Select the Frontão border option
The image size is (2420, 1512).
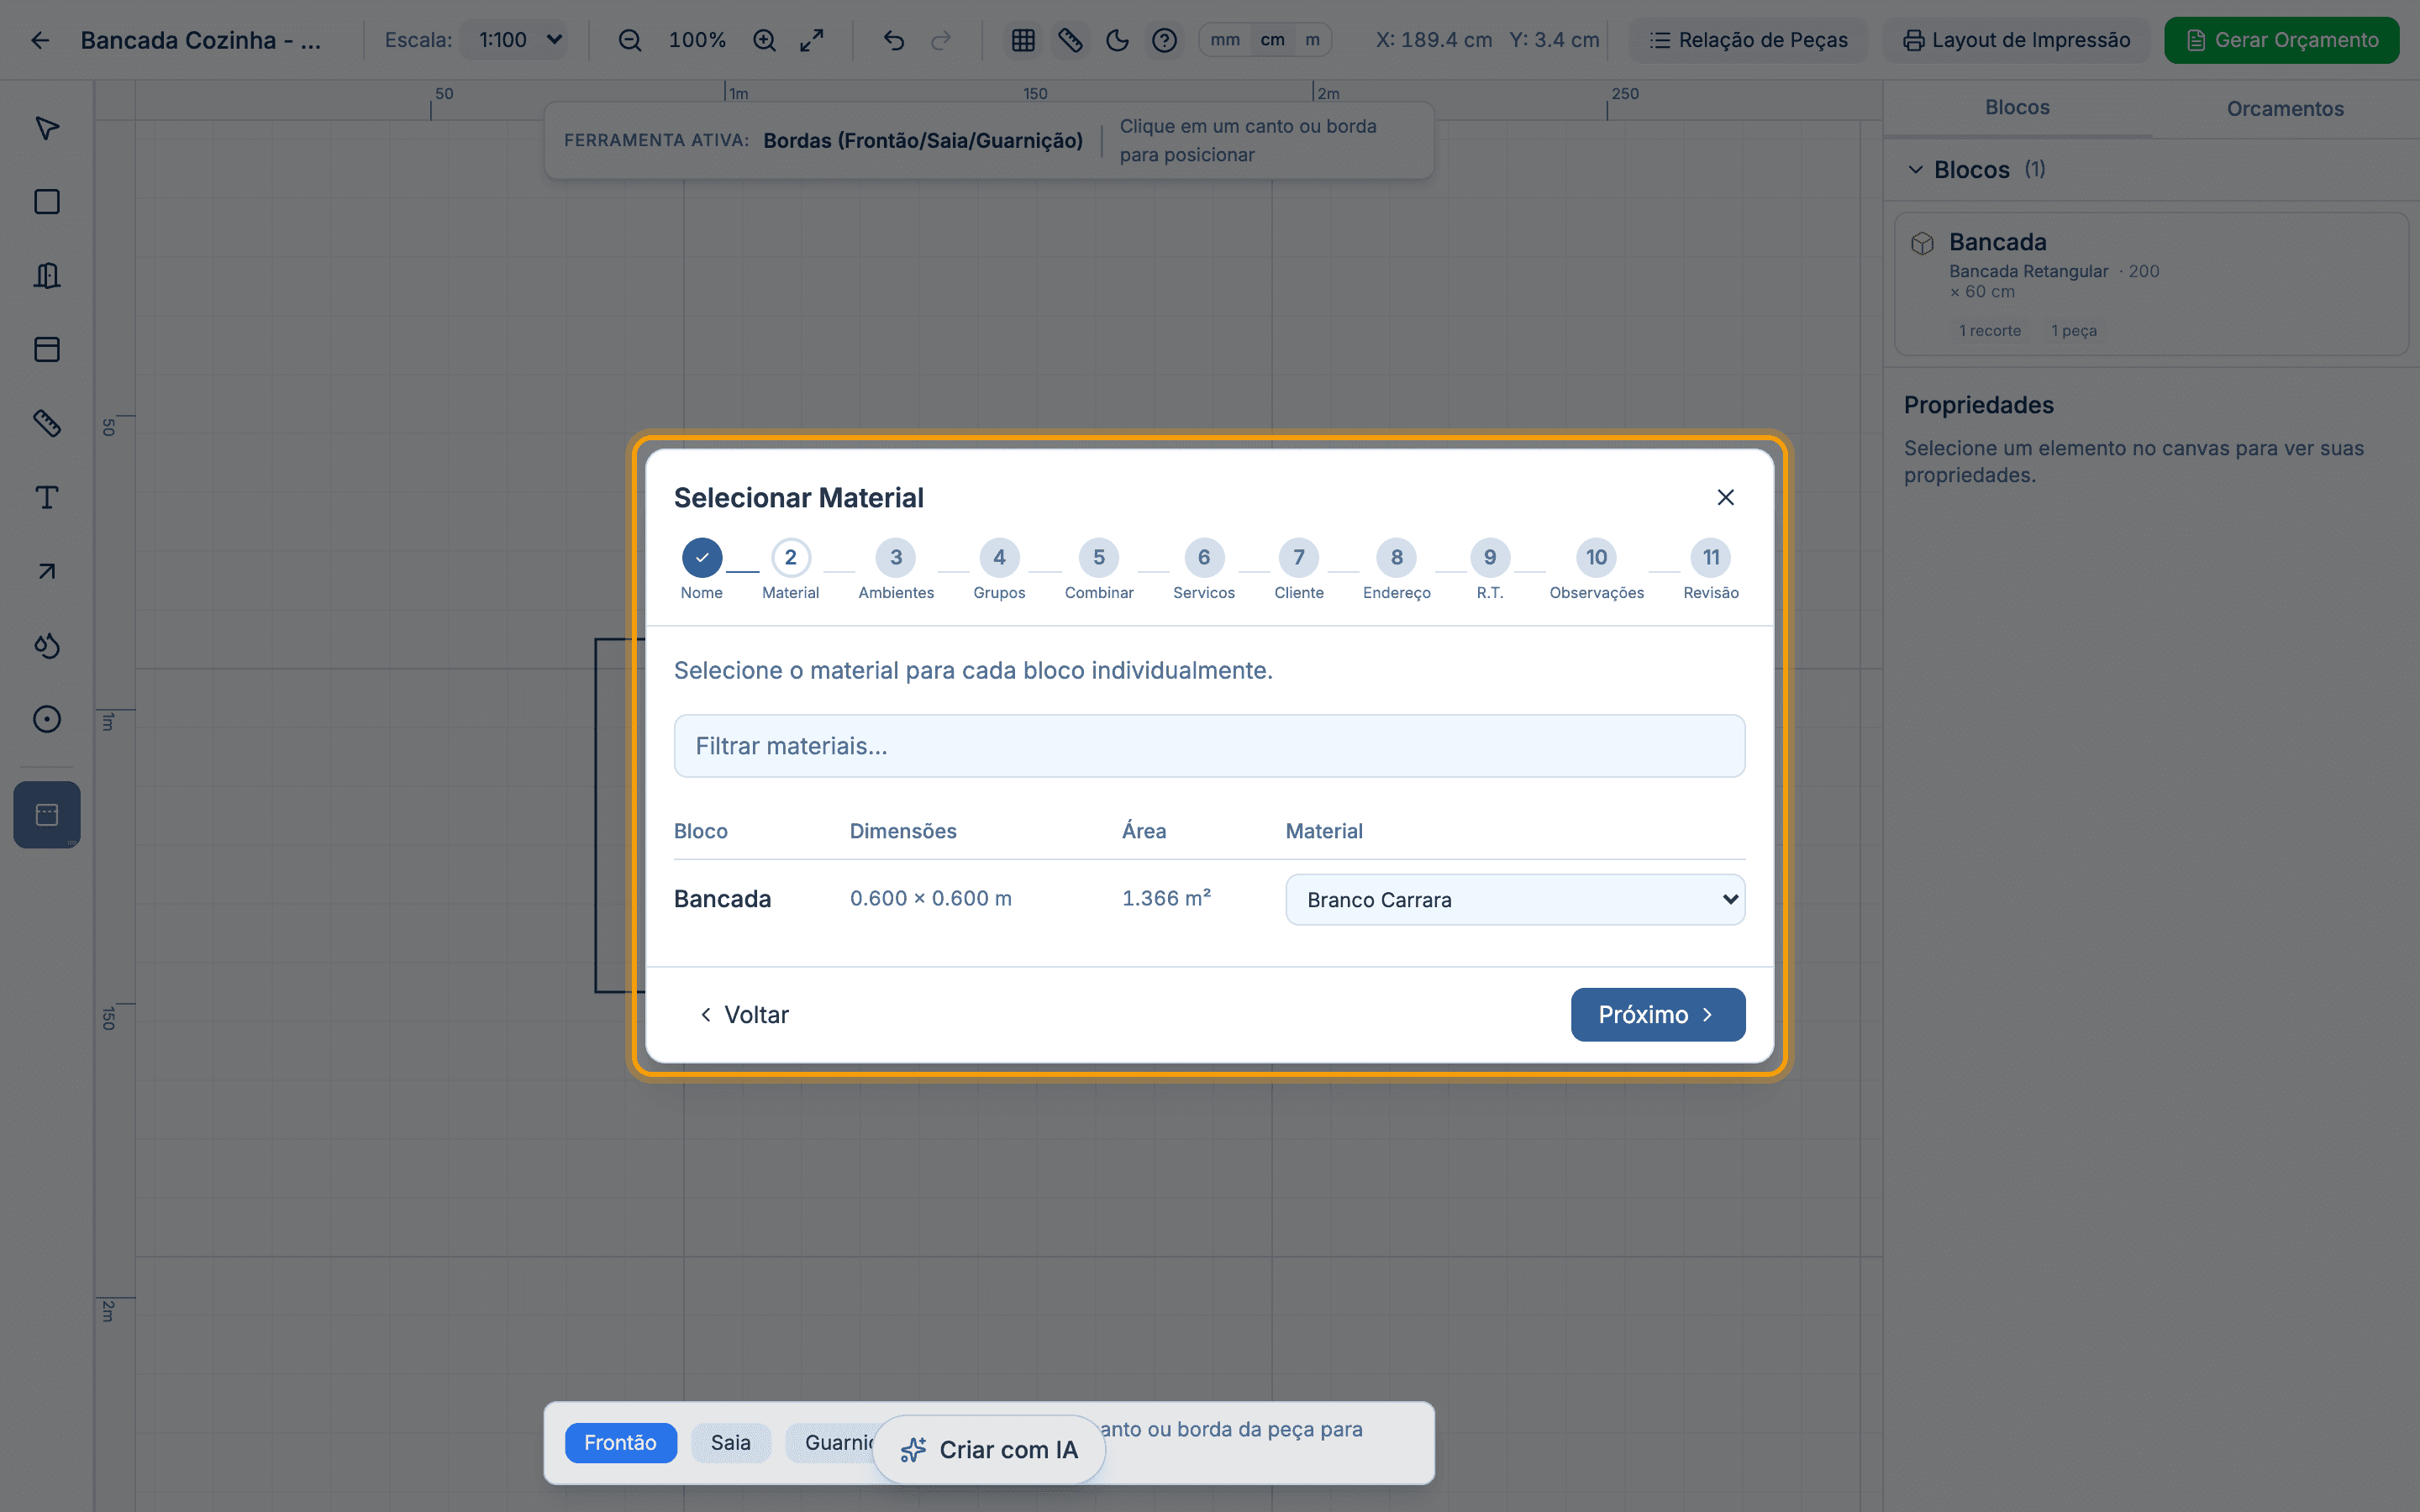[620, 1443]
